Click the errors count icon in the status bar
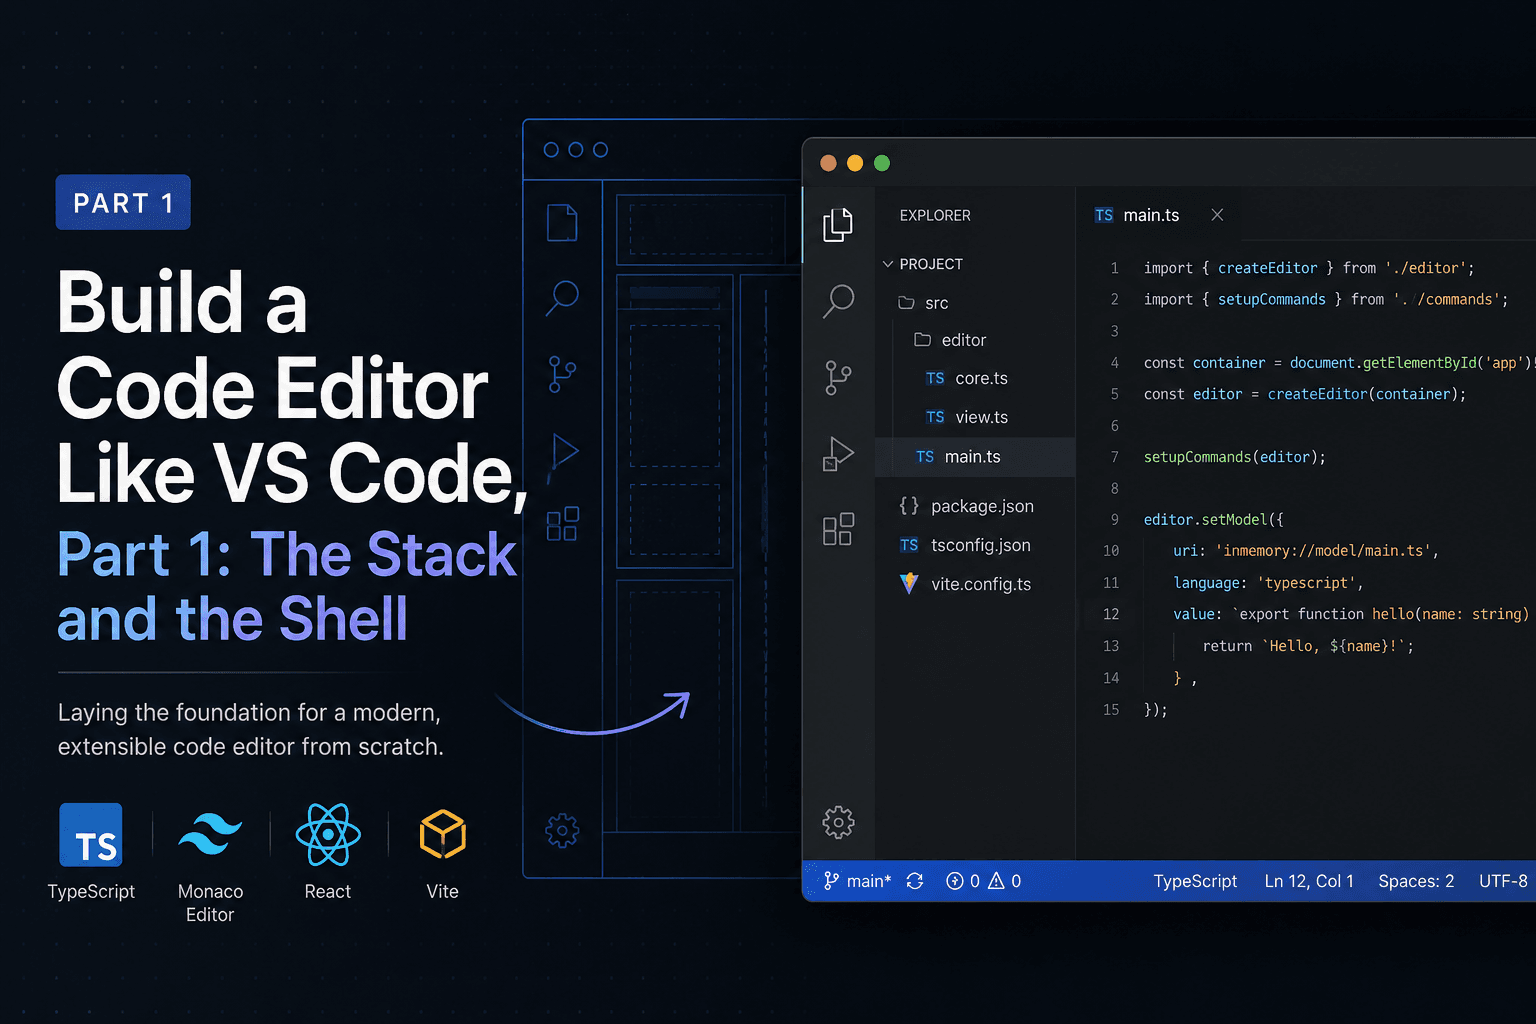 click(x=955, y=881)
